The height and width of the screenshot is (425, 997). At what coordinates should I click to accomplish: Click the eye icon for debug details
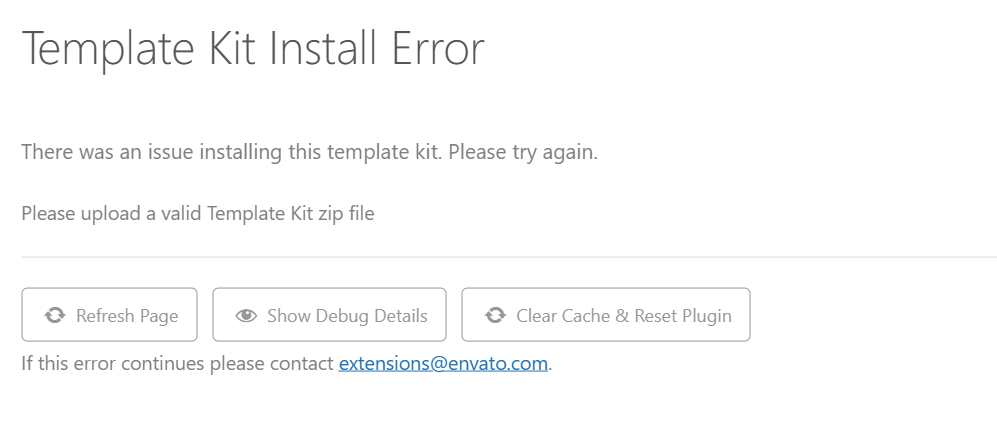tap(246, 316)
